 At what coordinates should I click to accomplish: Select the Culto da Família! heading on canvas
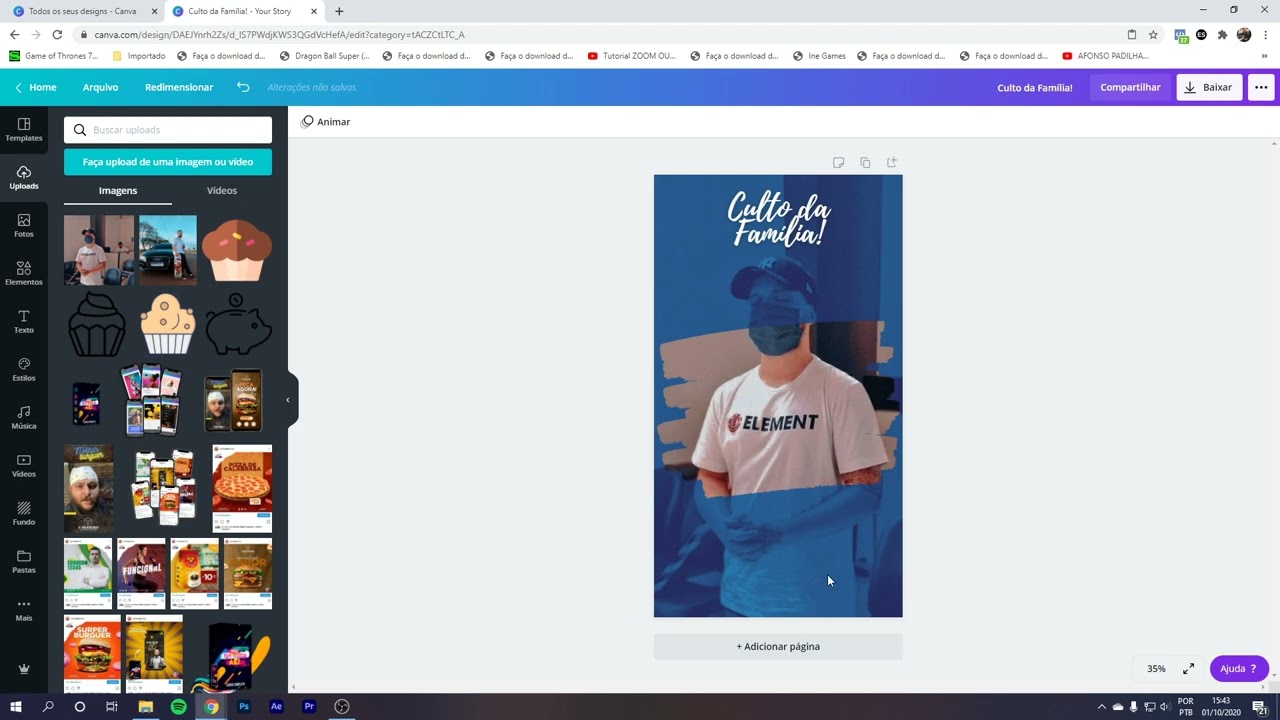tap(778, 219)
